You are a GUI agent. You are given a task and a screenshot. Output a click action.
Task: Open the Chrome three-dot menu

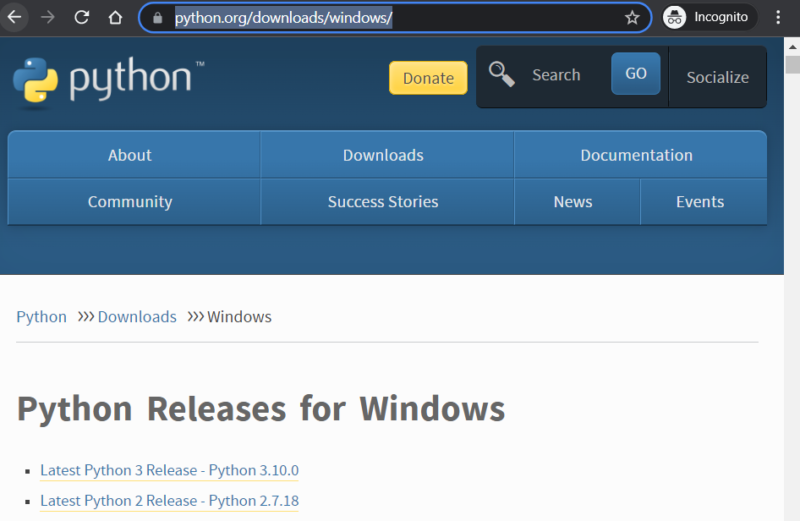(778, 17)
